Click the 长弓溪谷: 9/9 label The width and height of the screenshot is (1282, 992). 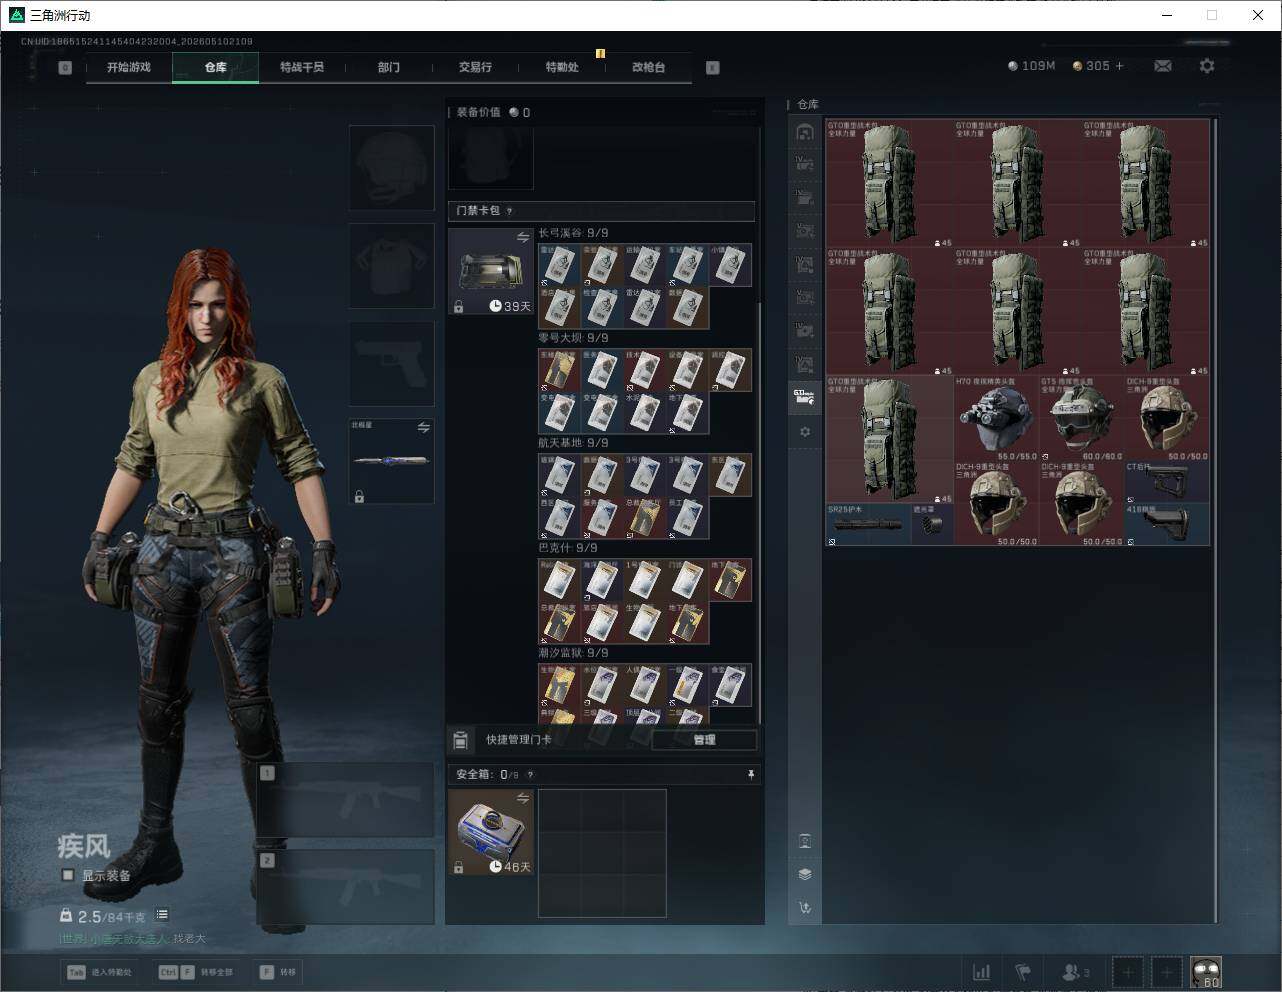pos(573,233)
